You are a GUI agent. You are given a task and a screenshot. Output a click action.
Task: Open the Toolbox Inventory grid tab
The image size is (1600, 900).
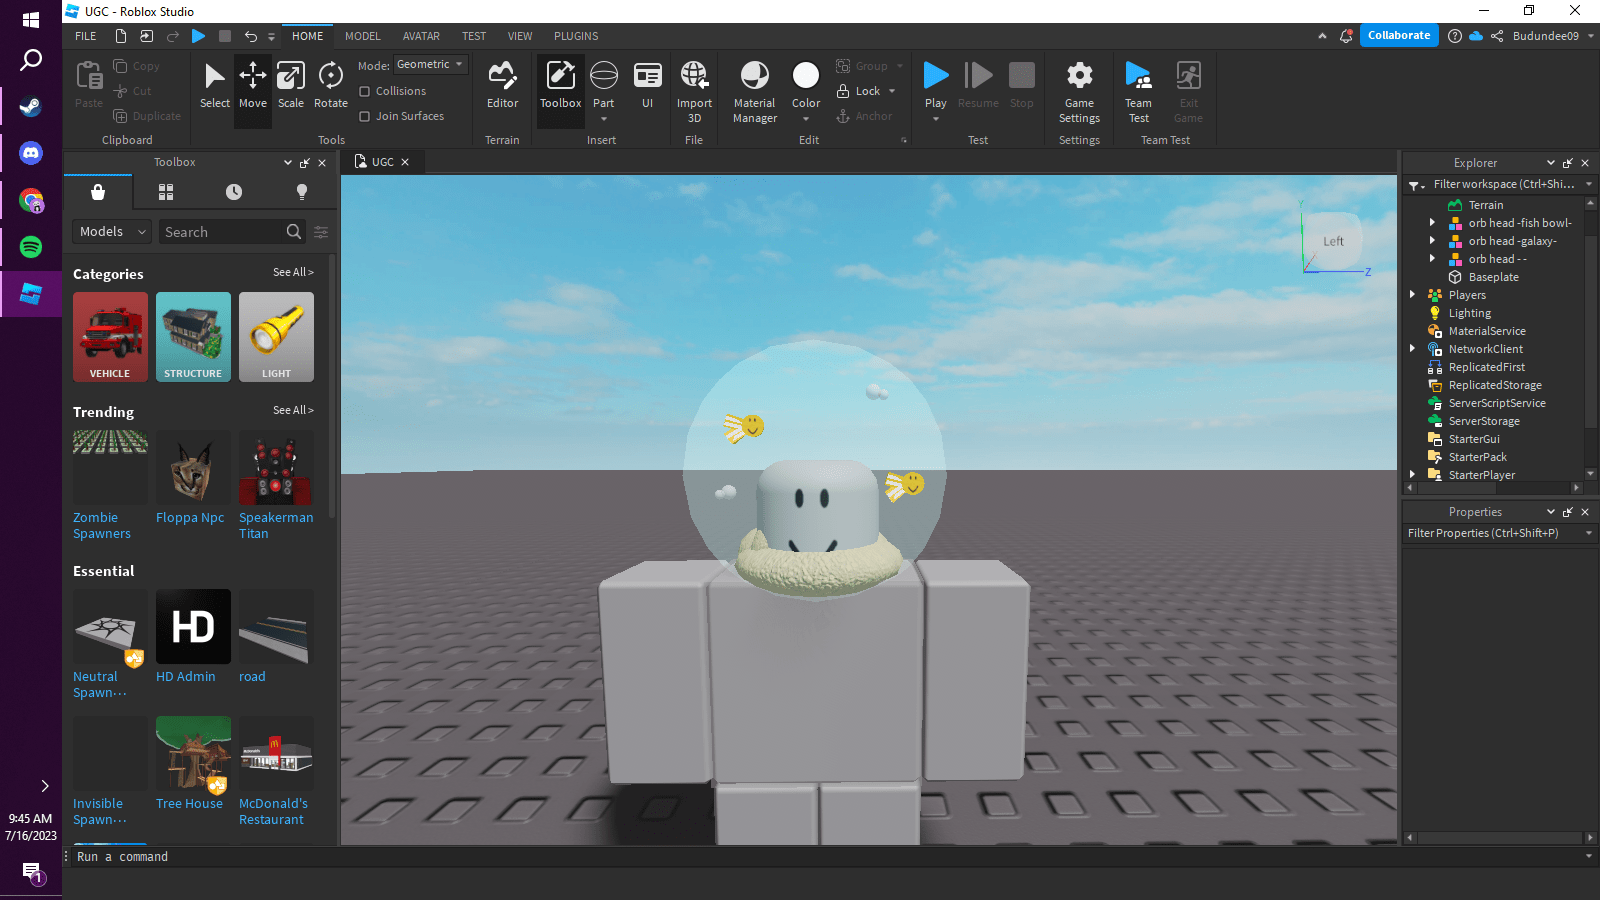coord(166,192)
